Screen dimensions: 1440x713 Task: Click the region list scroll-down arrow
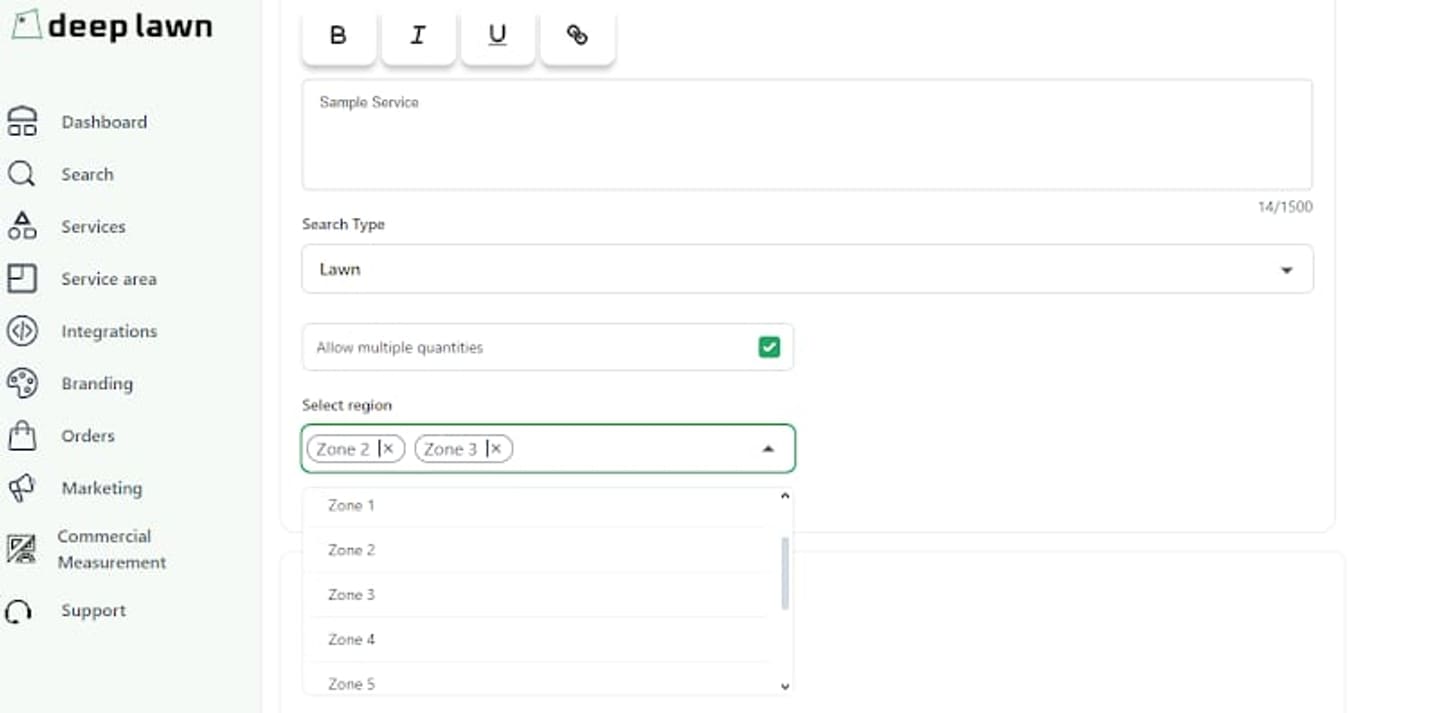click(x=785, y=686)
